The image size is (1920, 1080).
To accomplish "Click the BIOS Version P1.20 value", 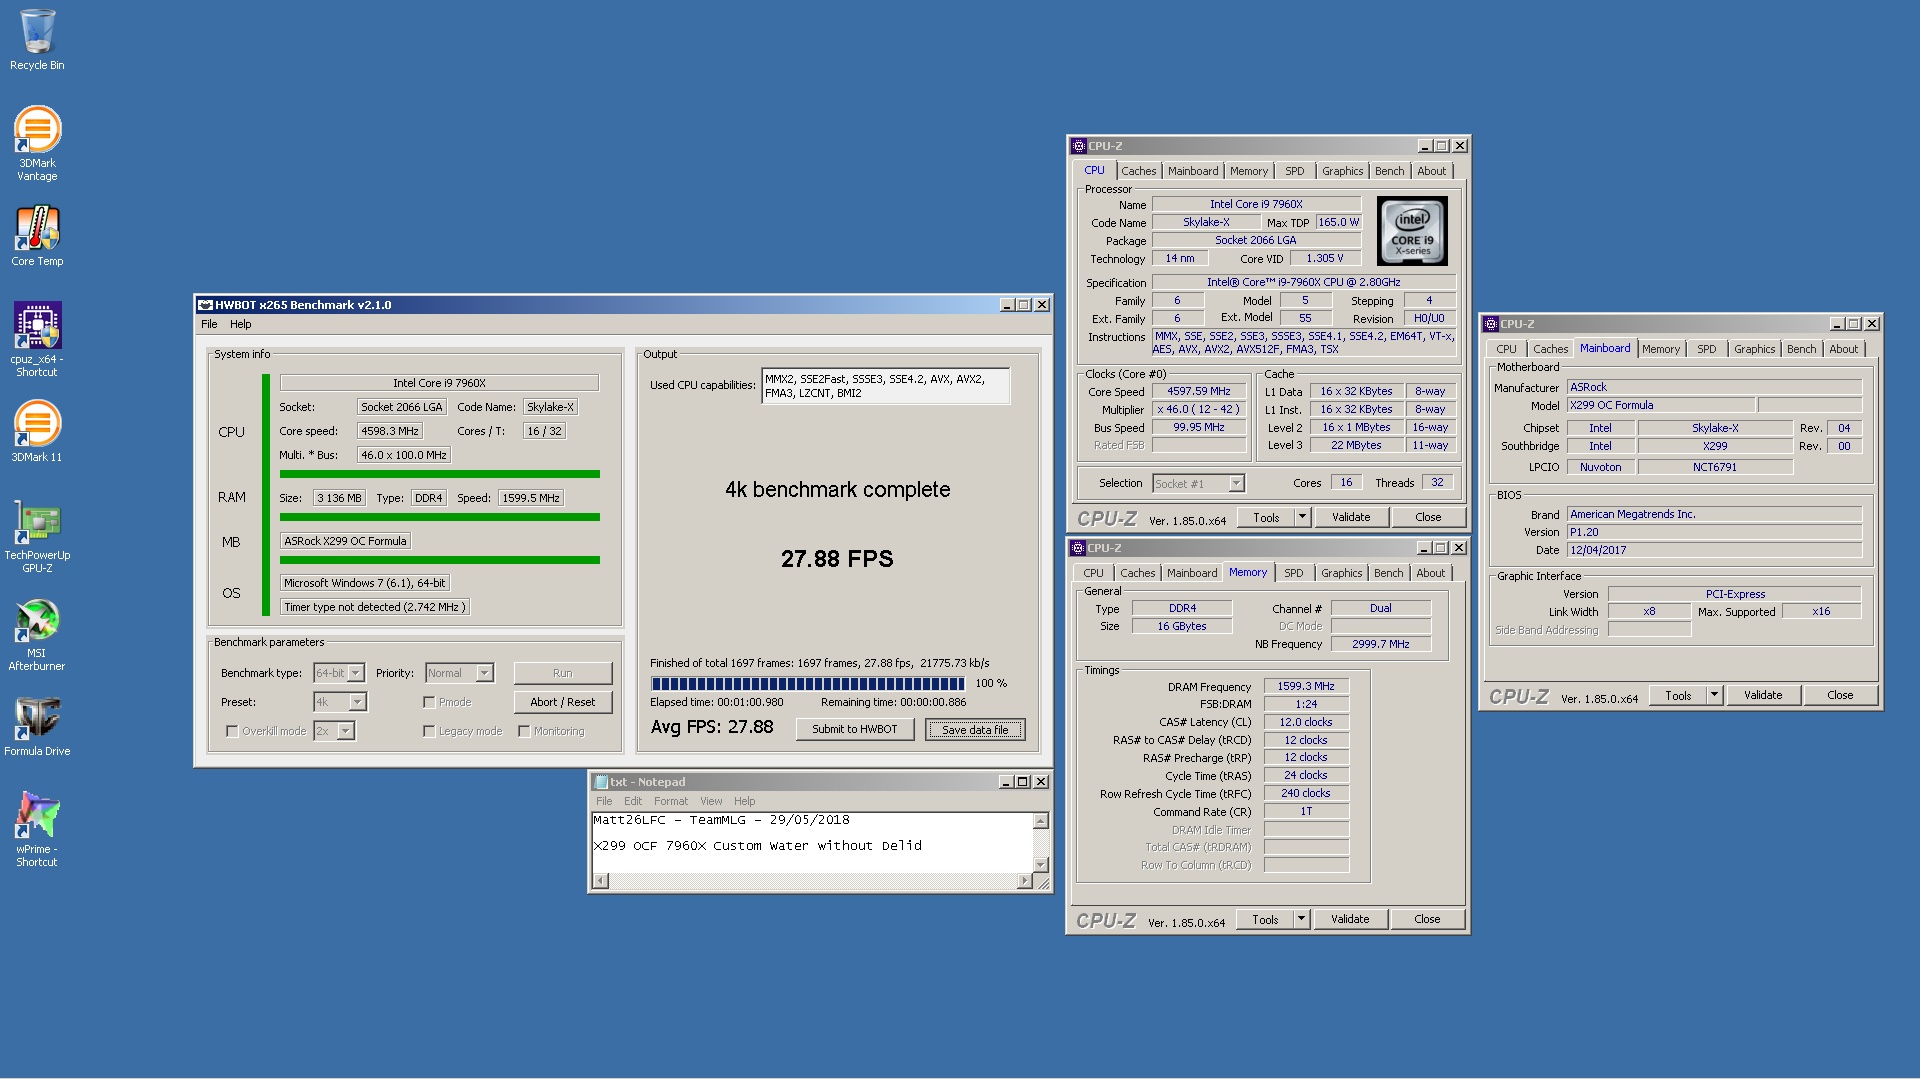I will pos(1714,532).
